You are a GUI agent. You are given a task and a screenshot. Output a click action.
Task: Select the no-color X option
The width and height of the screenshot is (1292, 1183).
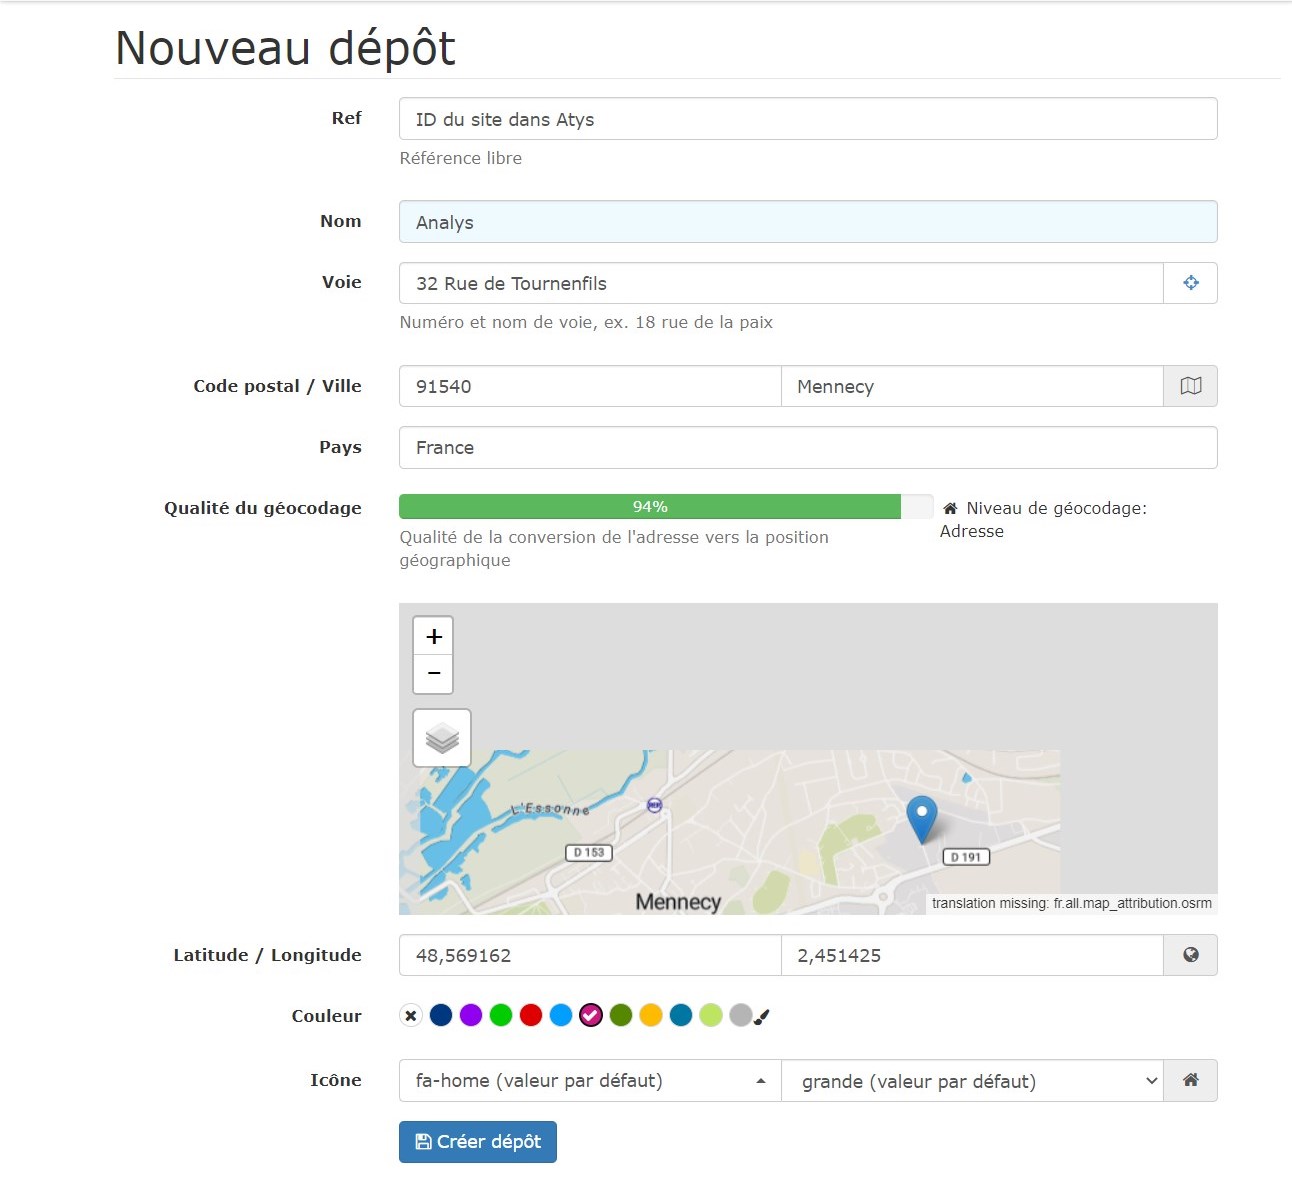pos(411,1016)
